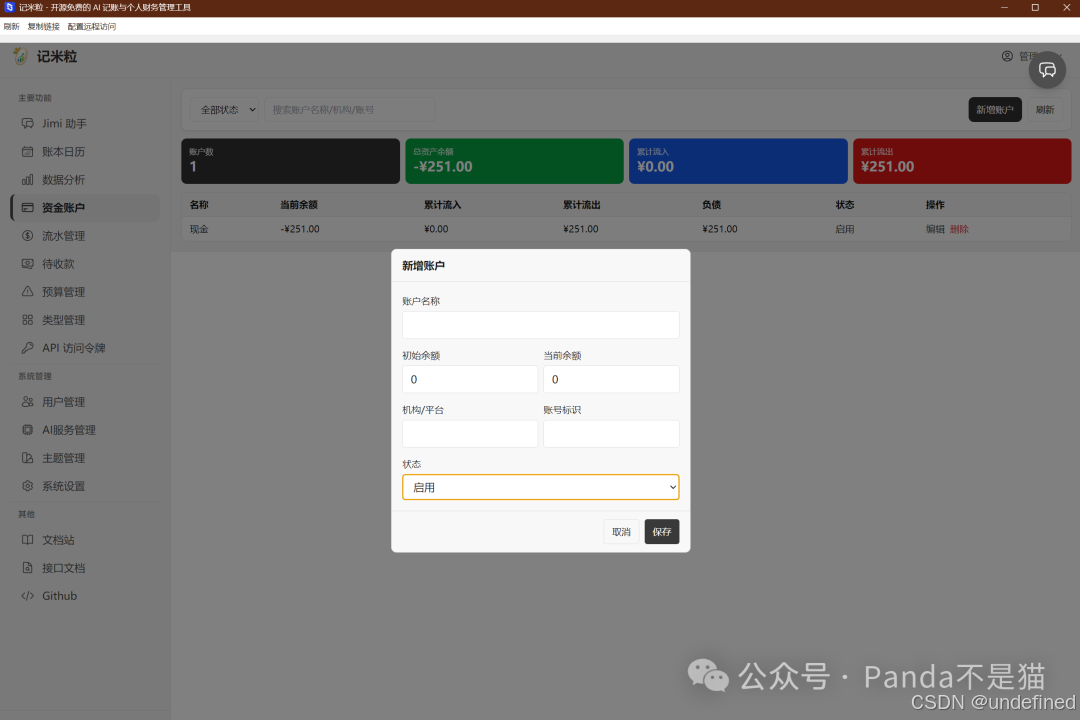Go to the 待收款 sidebar entry
Viewport: 1080px width, 720px height.
pos(85,264)
